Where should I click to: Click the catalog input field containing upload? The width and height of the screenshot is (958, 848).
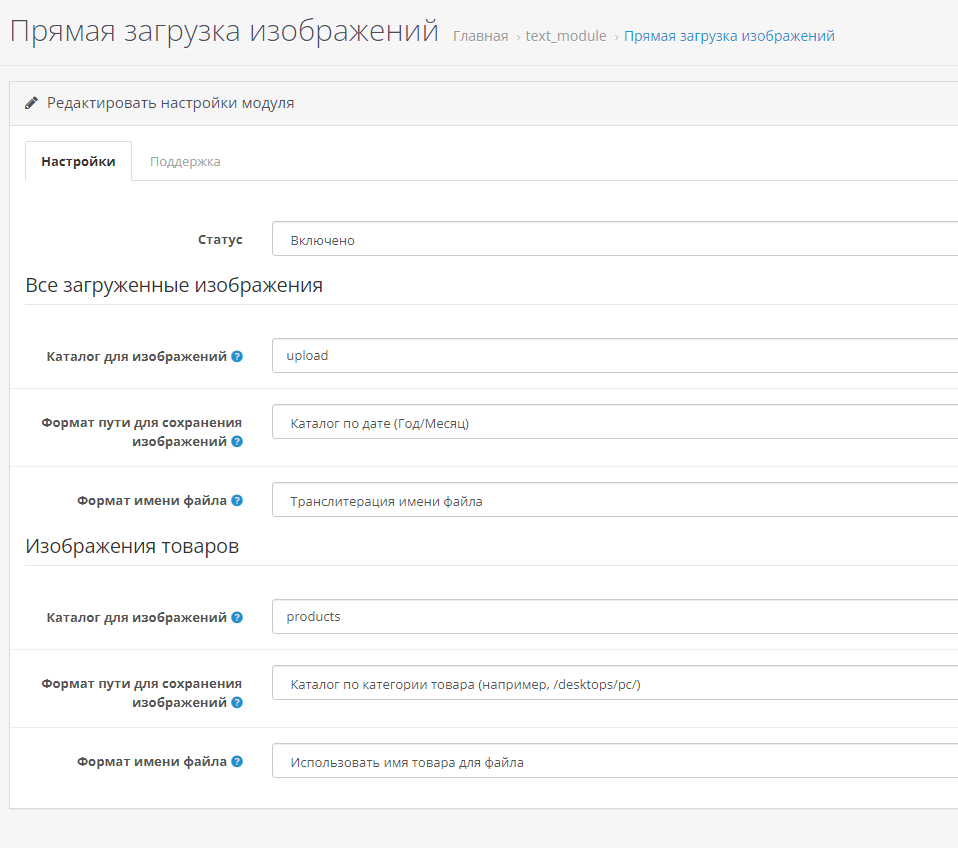pyautogui.click(x=614, y=356)
